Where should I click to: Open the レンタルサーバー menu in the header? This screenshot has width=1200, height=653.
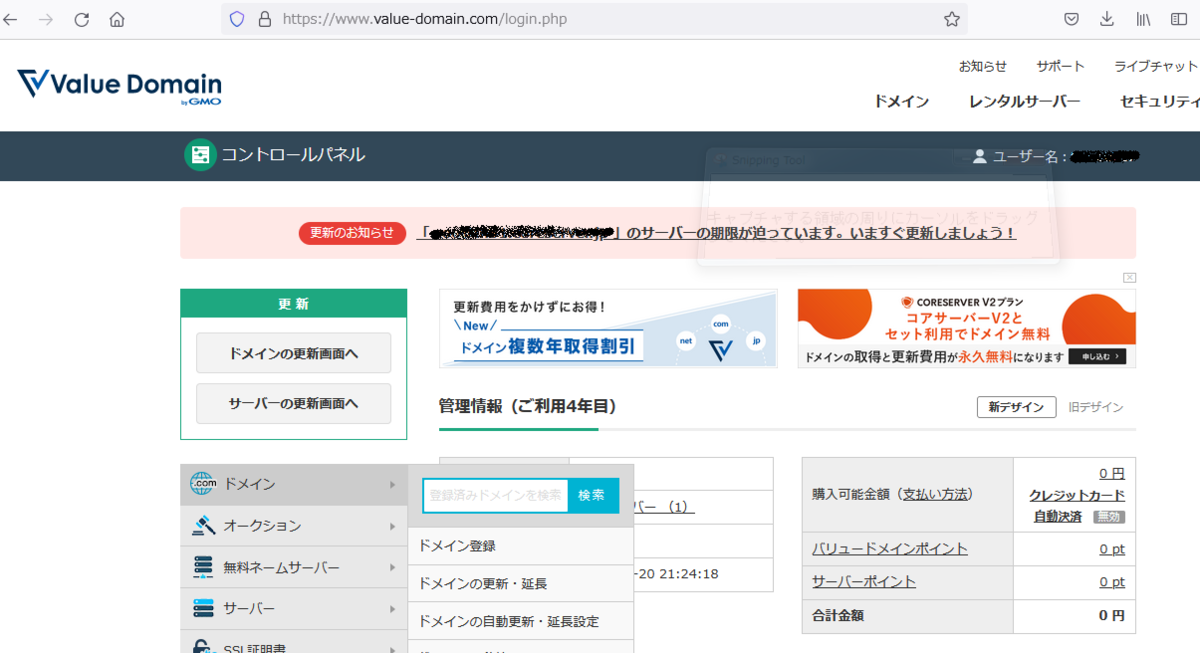tap(1024, 101)
